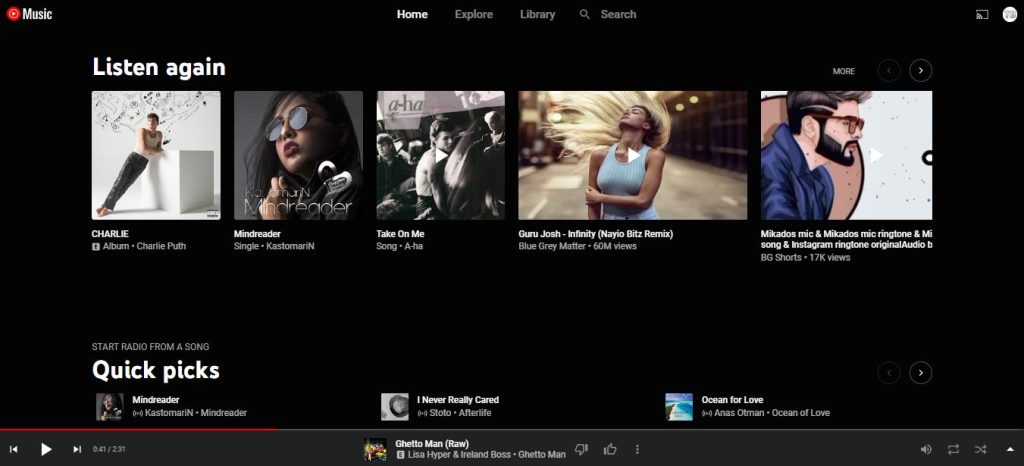
Task: Open BG Shorts channel link
Action: point(781,258)
